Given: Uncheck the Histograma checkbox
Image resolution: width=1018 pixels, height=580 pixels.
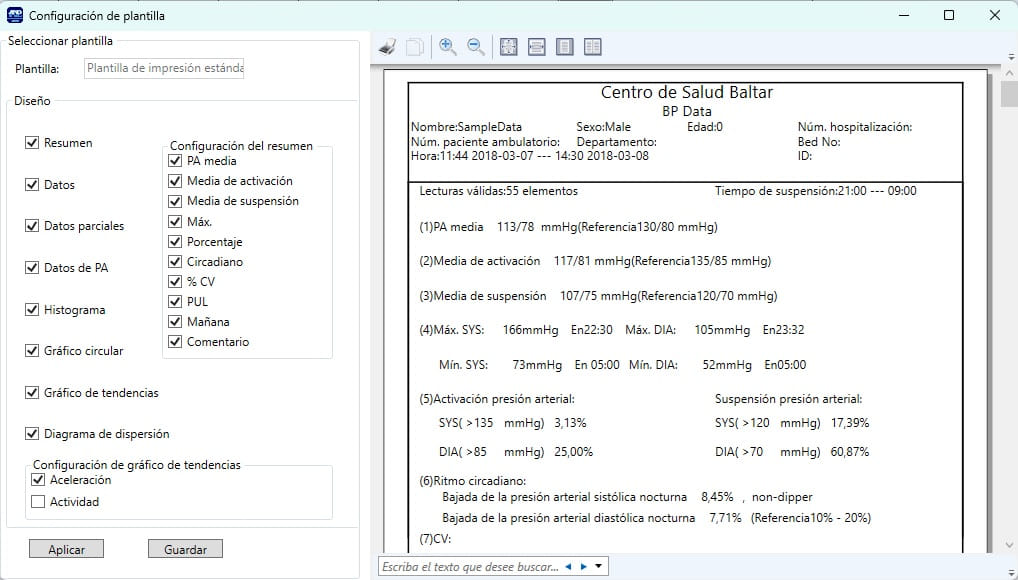Looking at the screenshot, I should (x=32, y=310).
